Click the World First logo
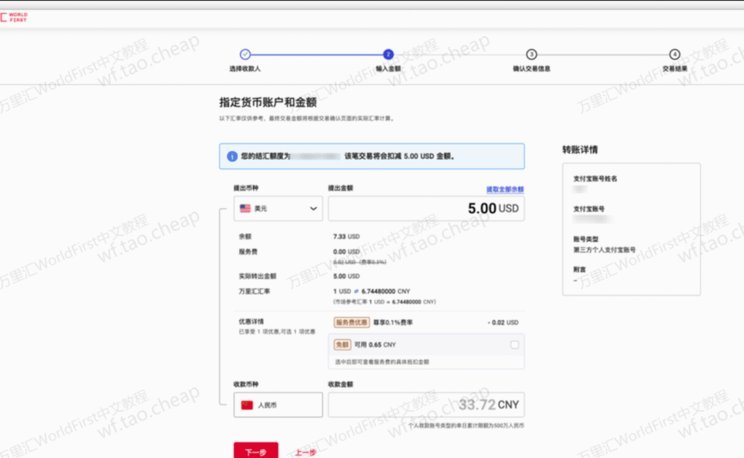Screen dimensions: 744x458 click(x=14, y=18)
